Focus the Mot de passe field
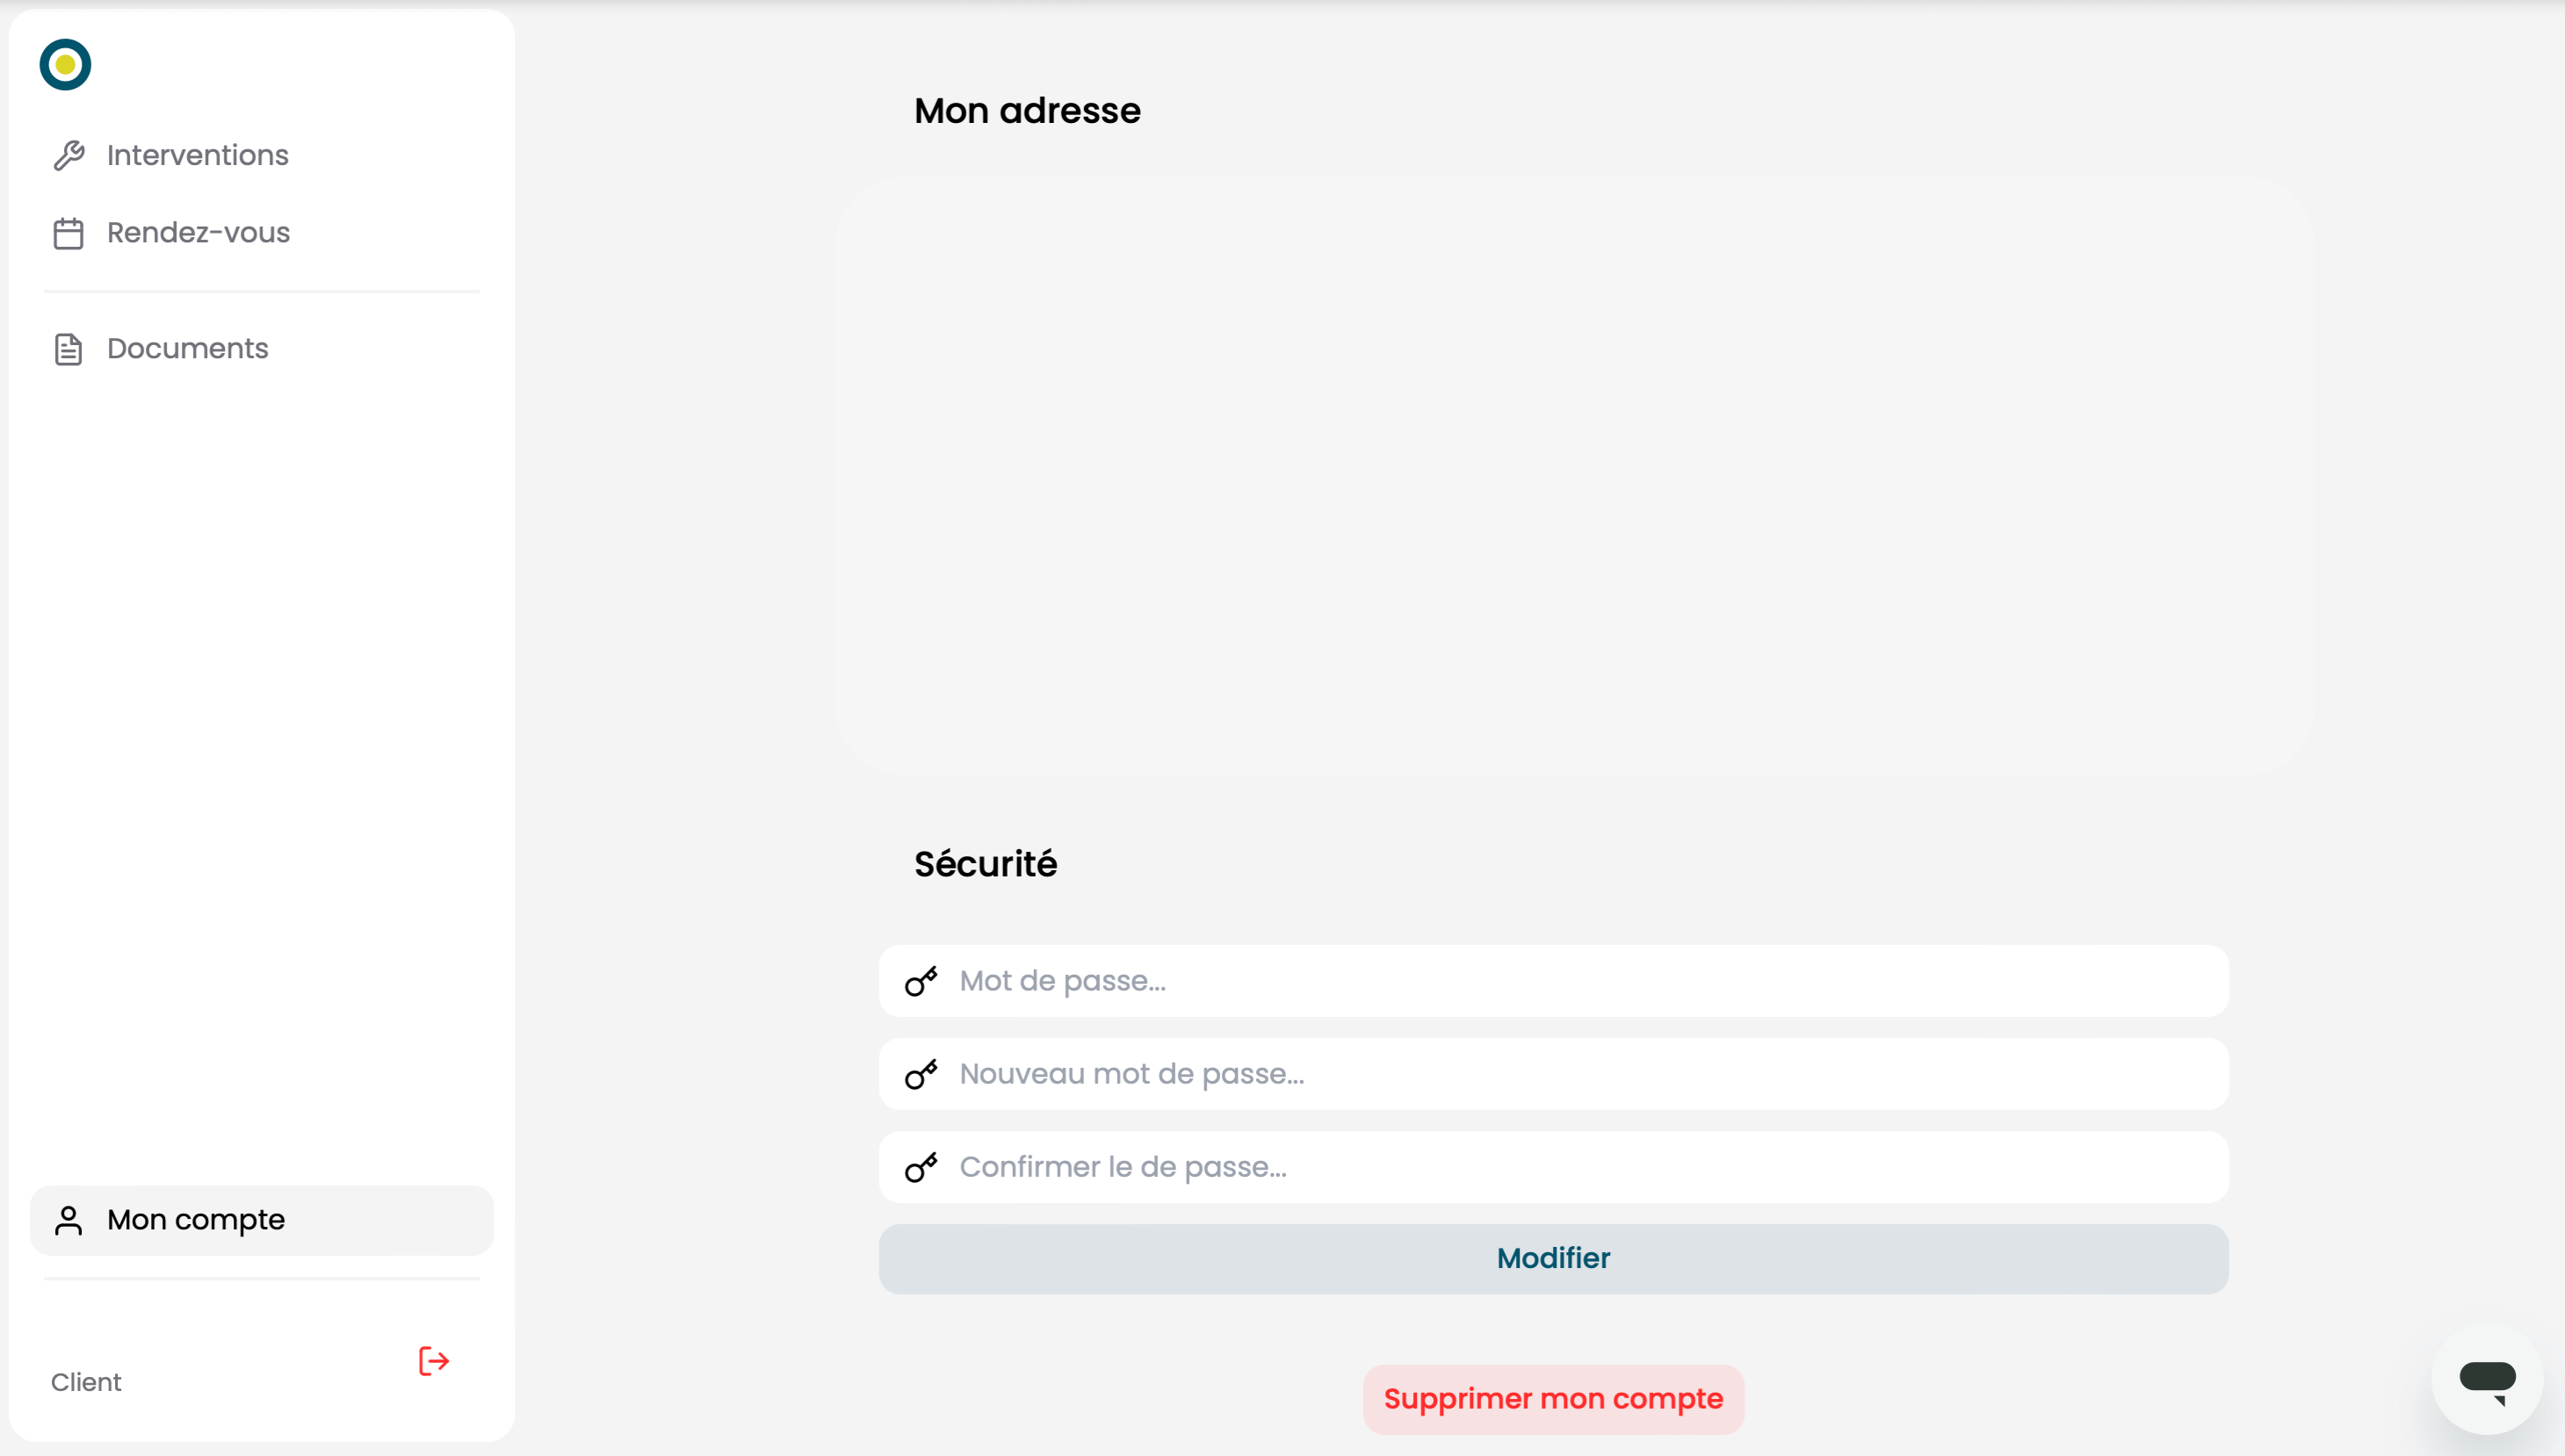 pyautogui.click(x=1553, y=981)
